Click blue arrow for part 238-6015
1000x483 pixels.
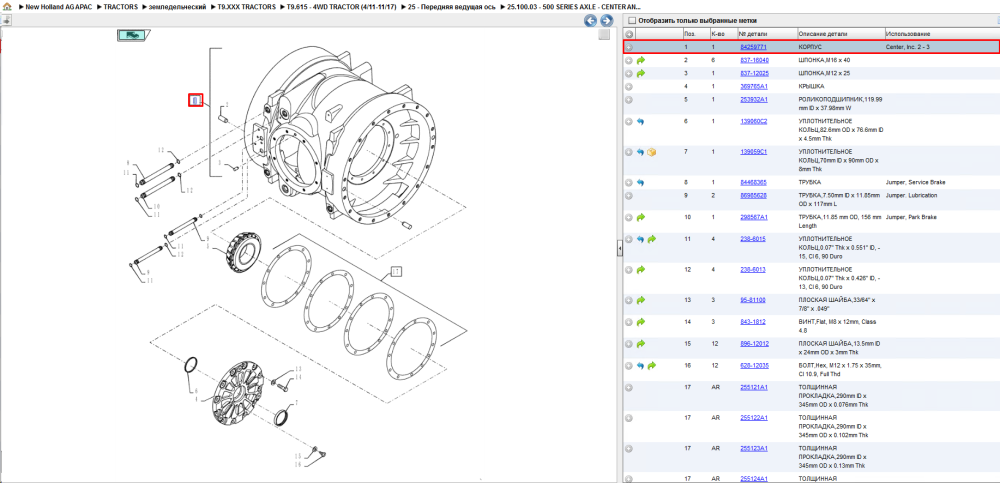(x=640, y=239)
